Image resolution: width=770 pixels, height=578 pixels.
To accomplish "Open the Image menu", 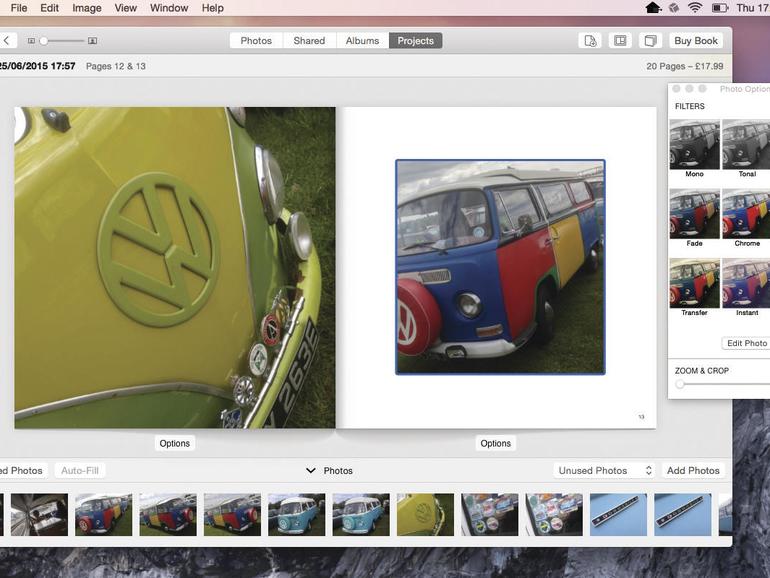I will pyautogui.click(x=87, y=8).
